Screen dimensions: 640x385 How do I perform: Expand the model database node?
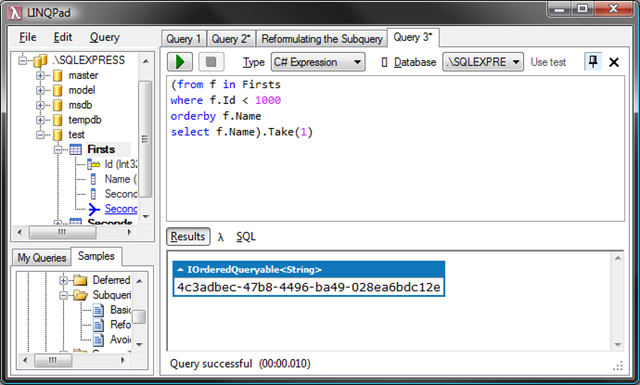[40, 90]
